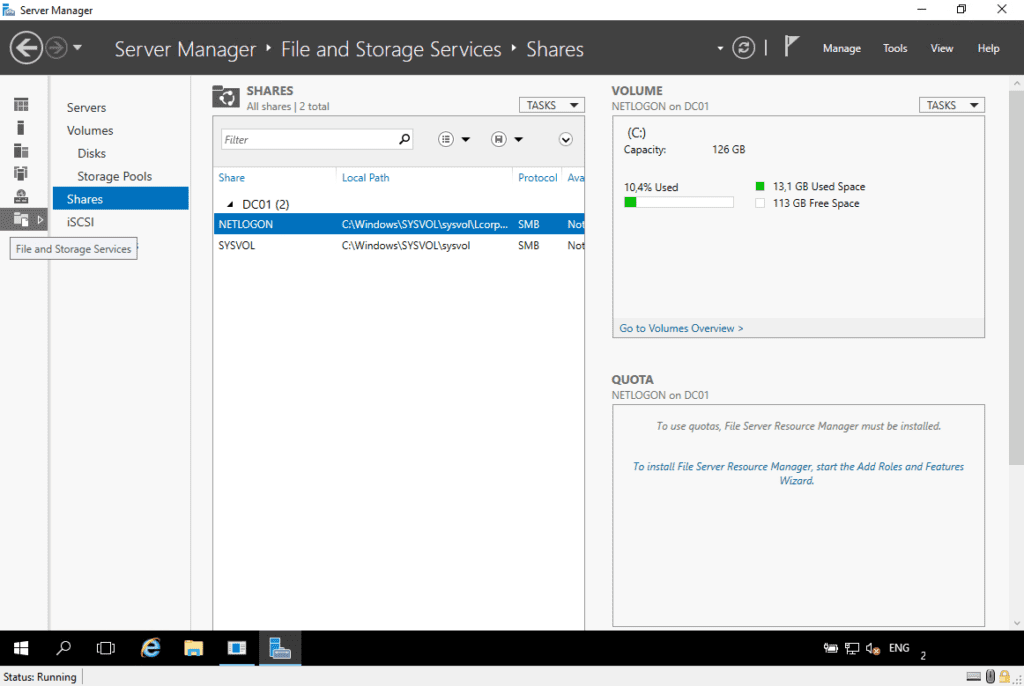Image resolution: width=1024 pixels, height=686 pixels.
Task: Click the C:\Windows\SYSVOL\sysvol path cell
Action: 406,245
